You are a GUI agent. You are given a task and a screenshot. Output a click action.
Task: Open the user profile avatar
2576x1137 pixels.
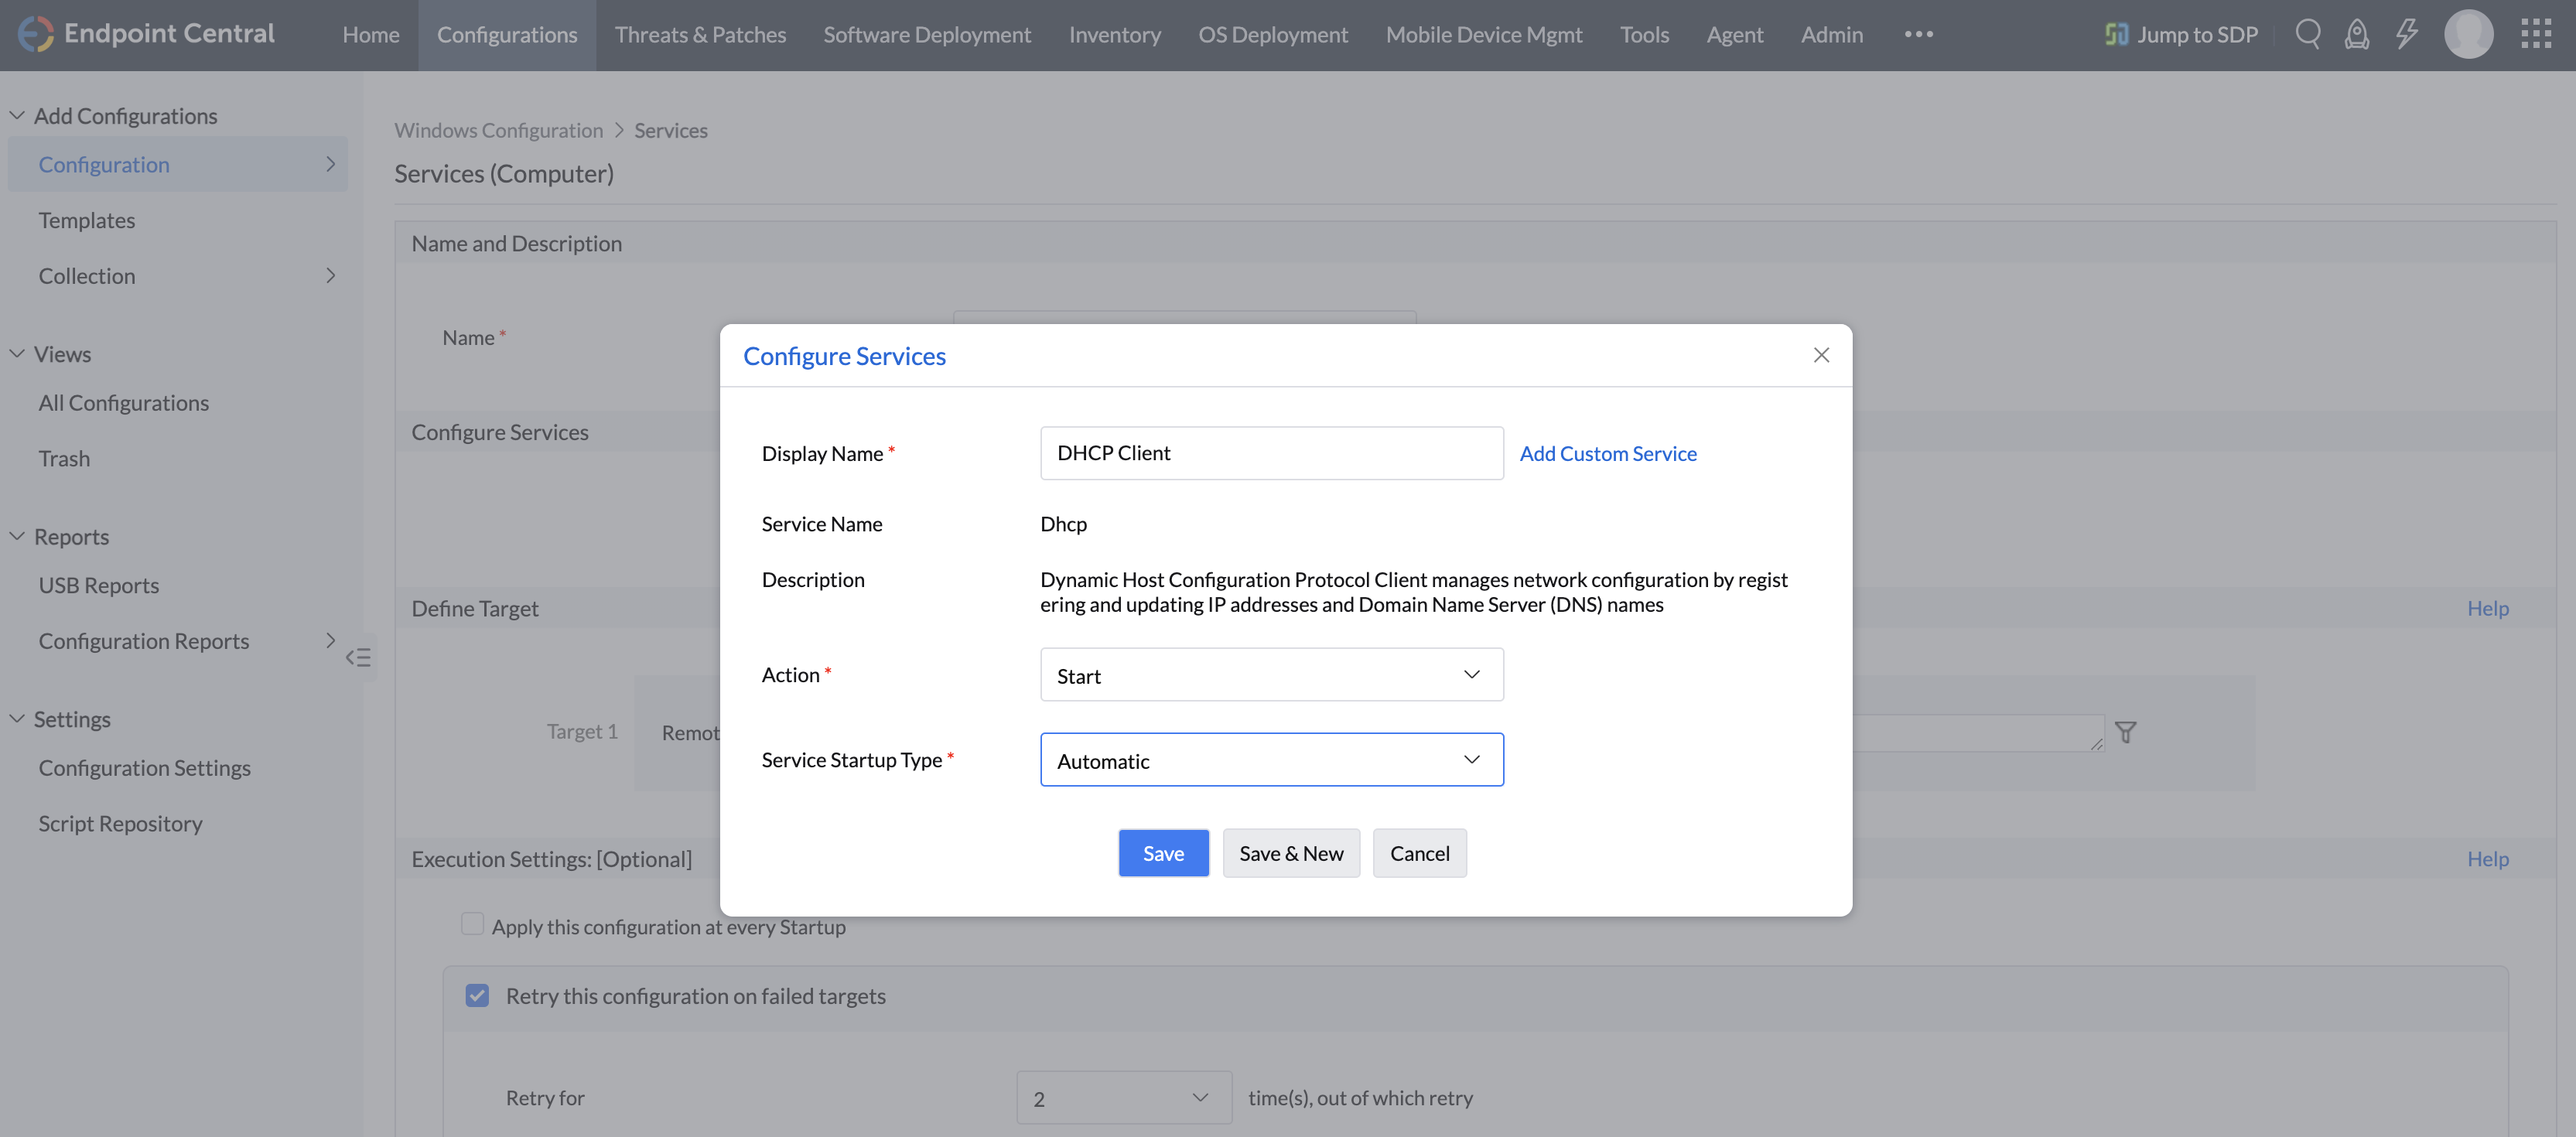(2469, 33)
